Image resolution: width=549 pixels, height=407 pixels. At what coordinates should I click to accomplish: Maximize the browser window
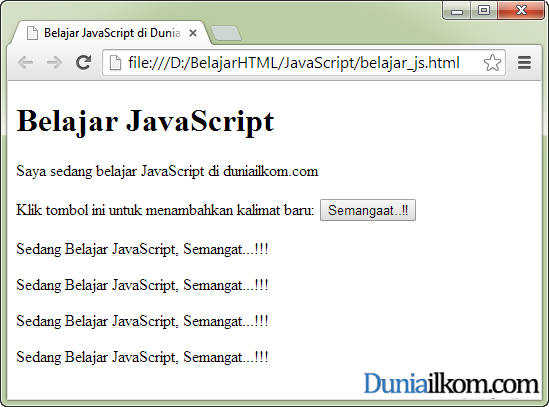[x=484, y=11]
